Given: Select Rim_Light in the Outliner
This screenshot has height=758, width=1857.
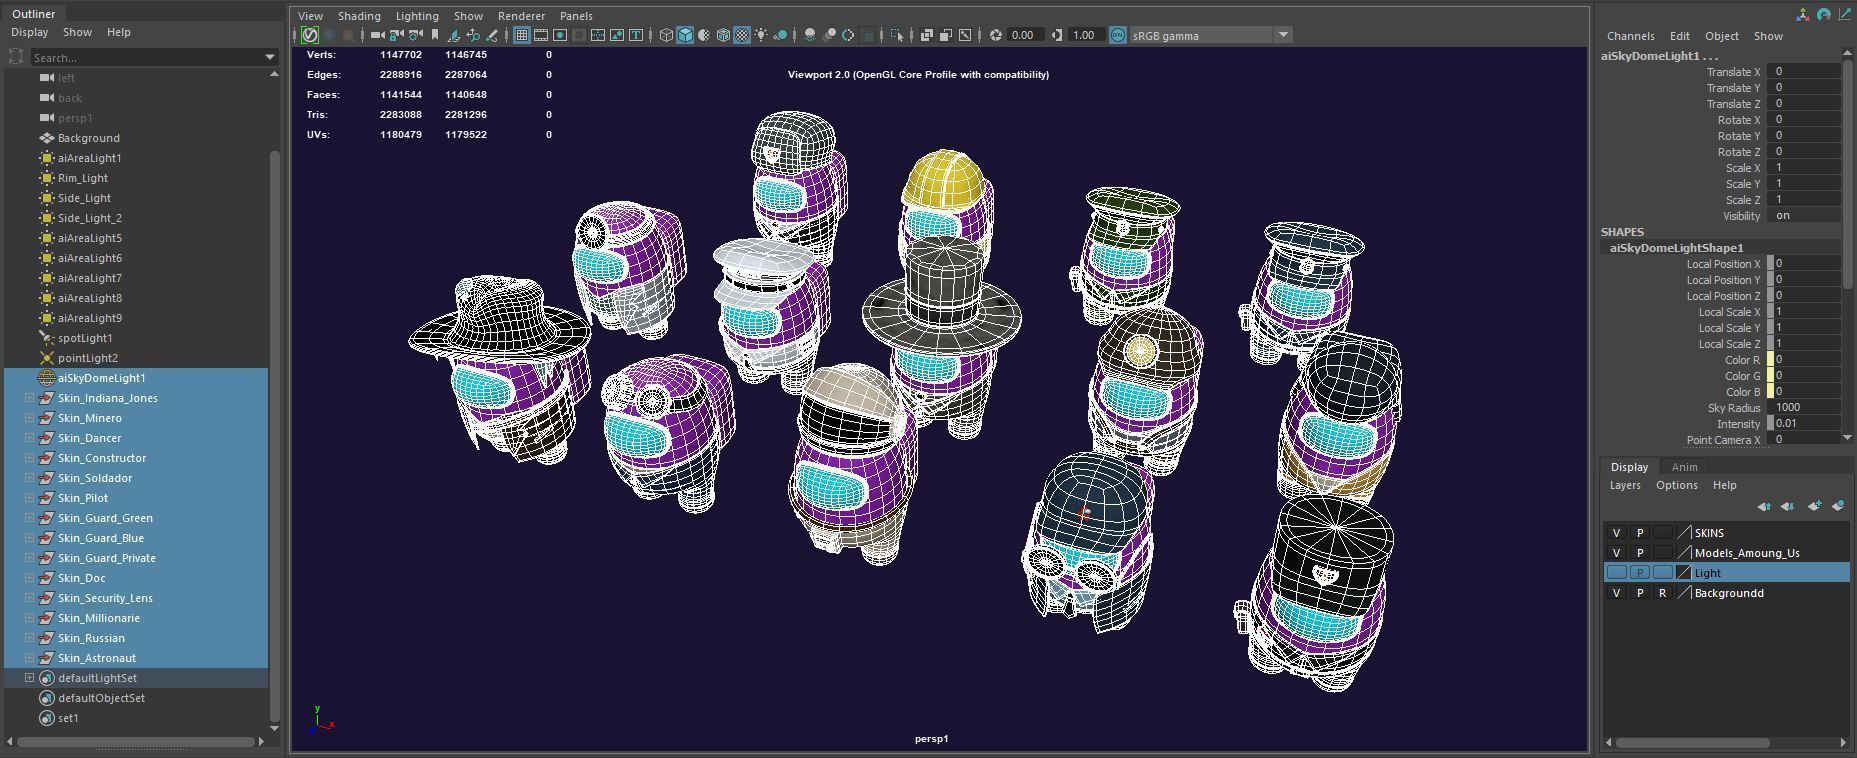Looking at the screenshot, I should pyautogui.click(x=82, y=178).
